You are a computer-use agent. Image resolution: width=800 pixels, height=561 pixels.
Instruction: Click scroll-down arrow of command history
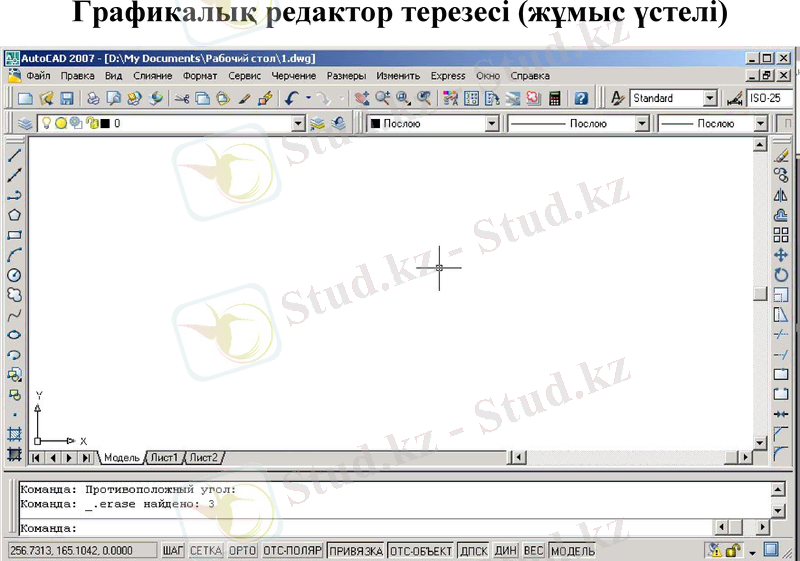click(778, 510)
